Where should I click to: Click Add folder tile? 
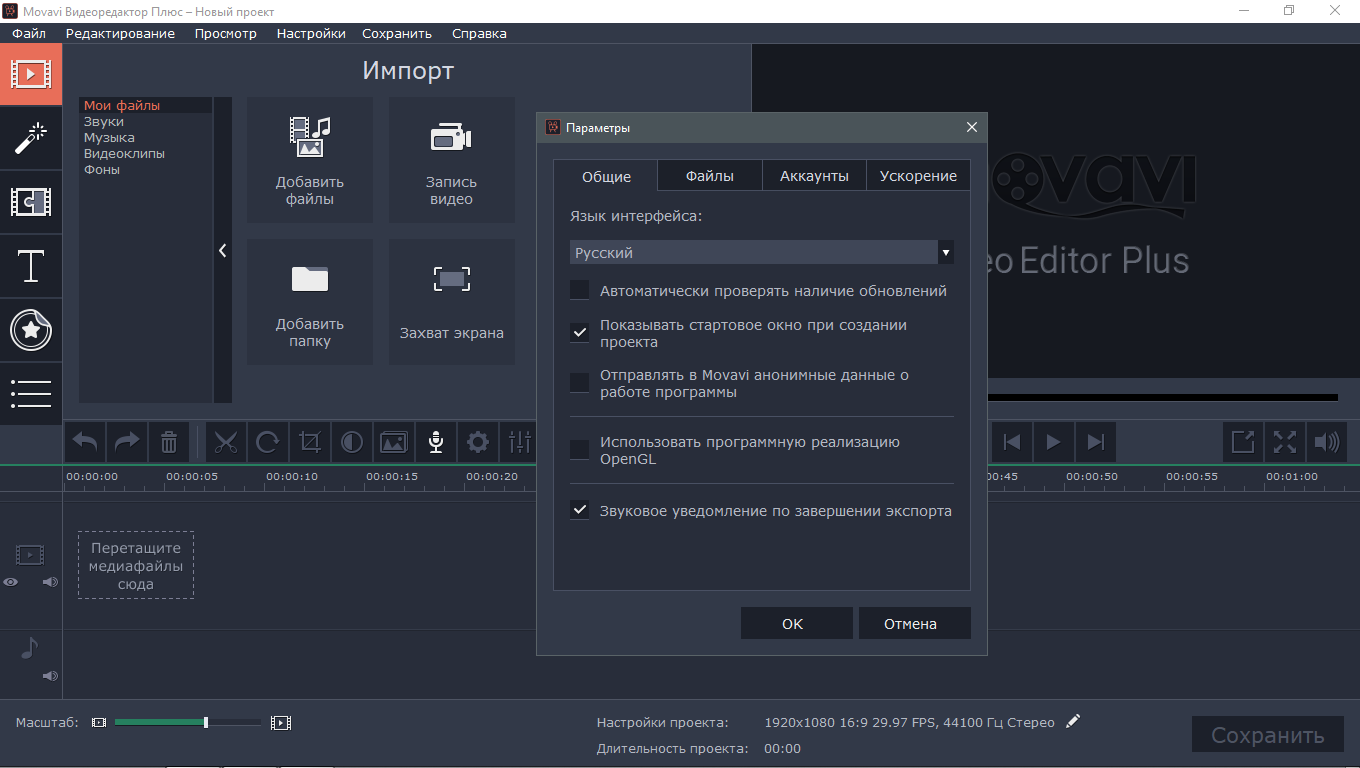pos(310,302)
